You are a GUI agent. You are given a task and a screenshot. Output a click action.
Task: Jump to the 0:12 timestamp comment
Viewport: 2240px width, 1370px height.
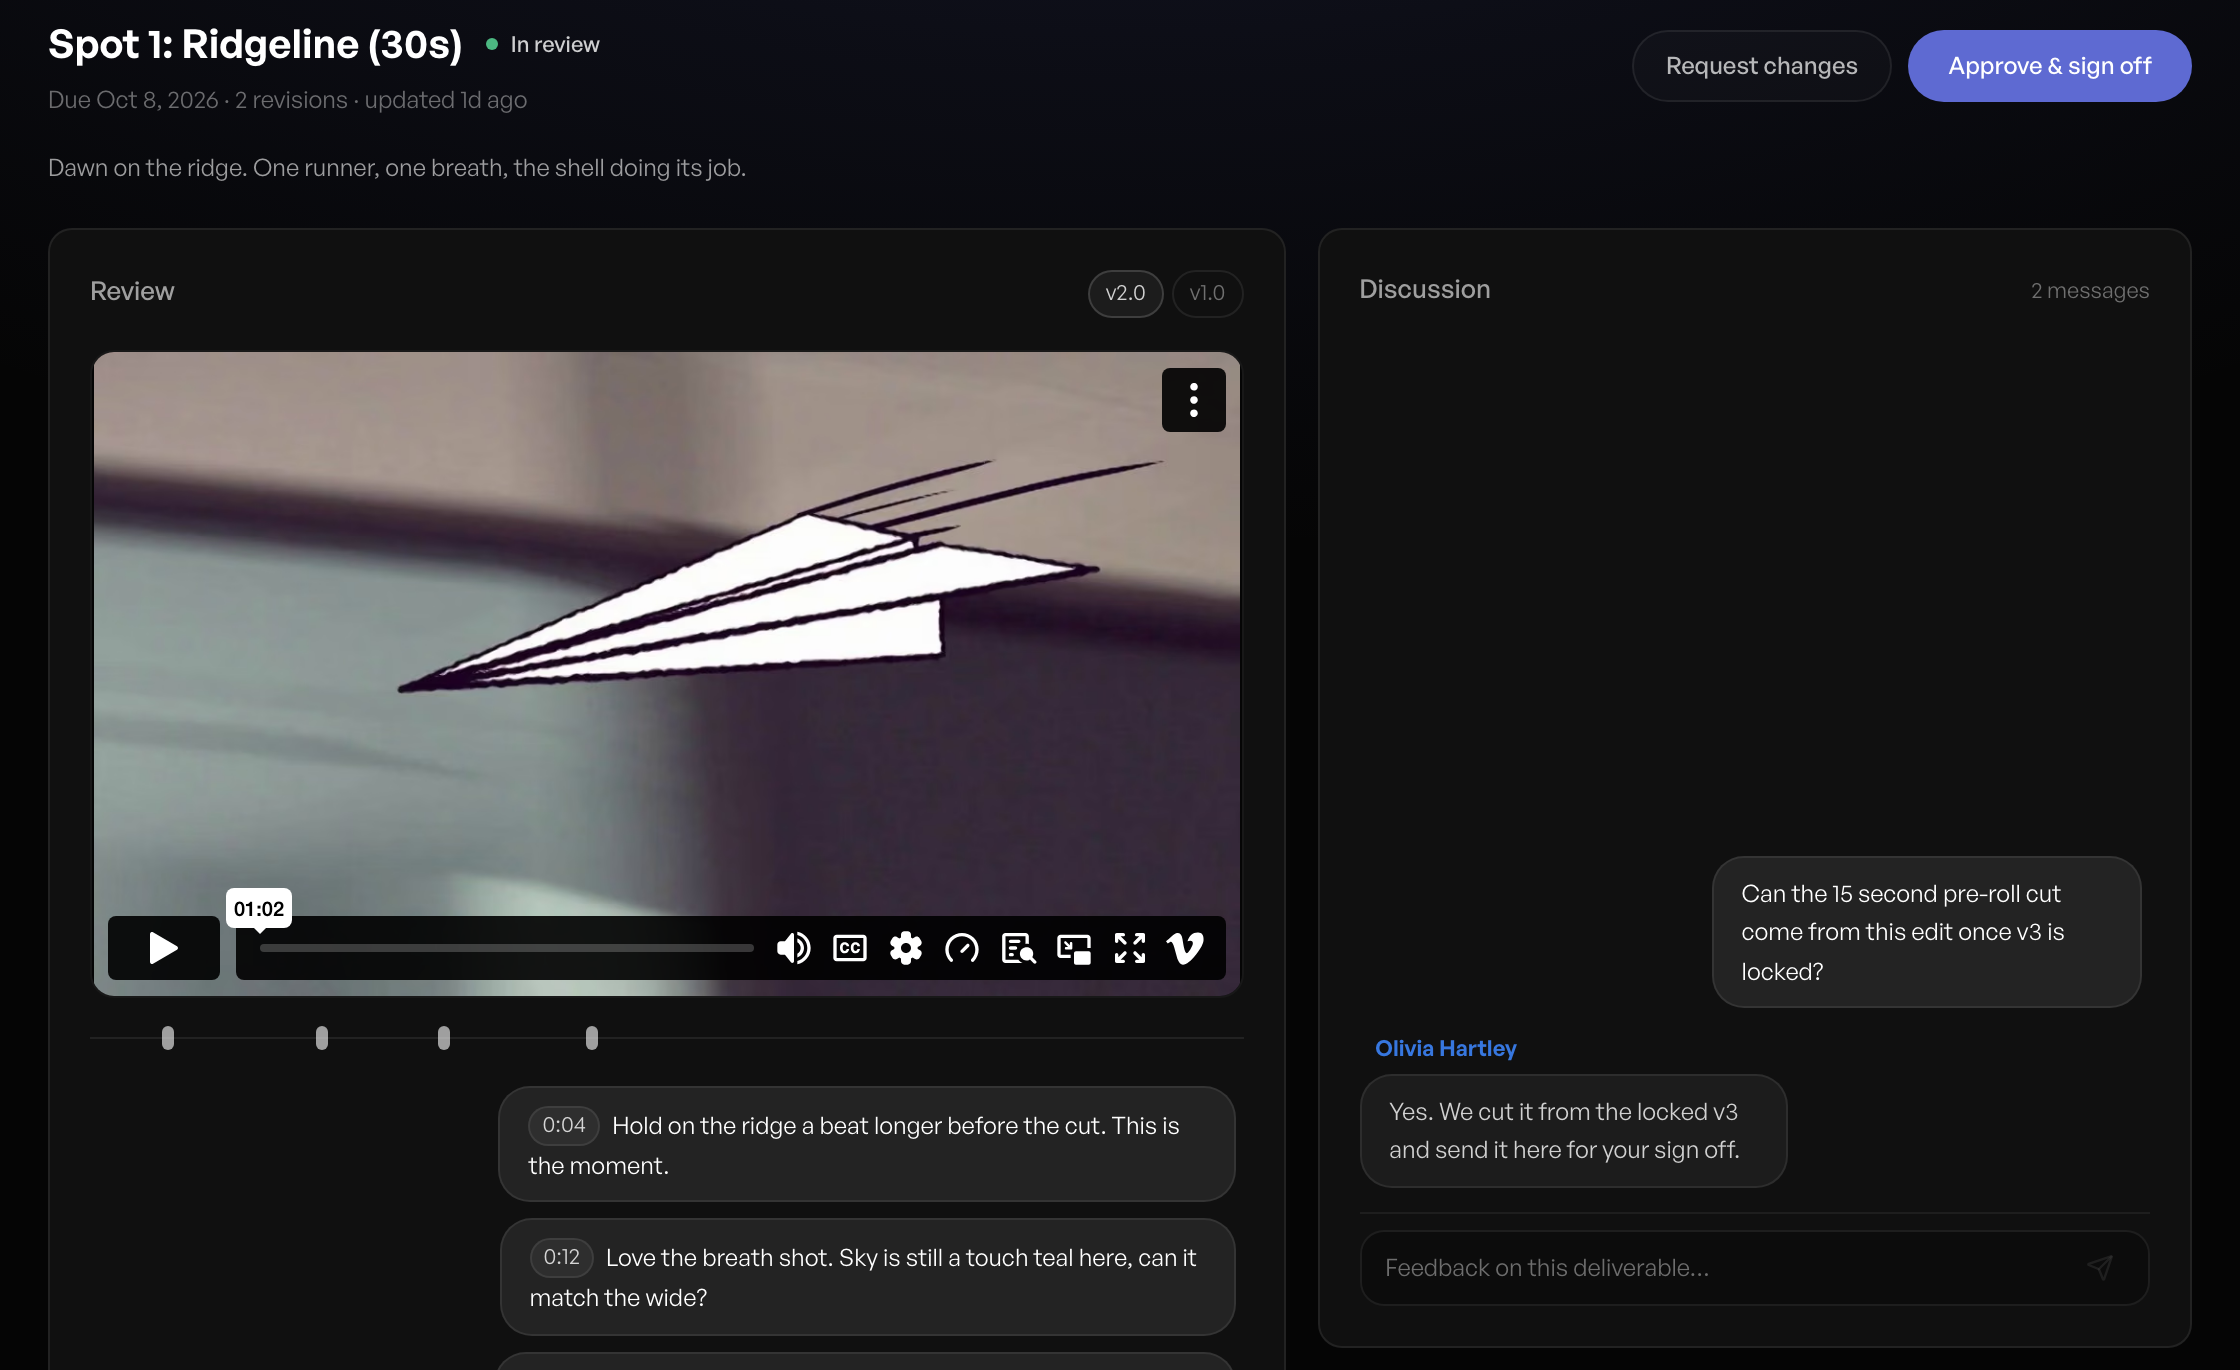click(x=562, y=1257)
